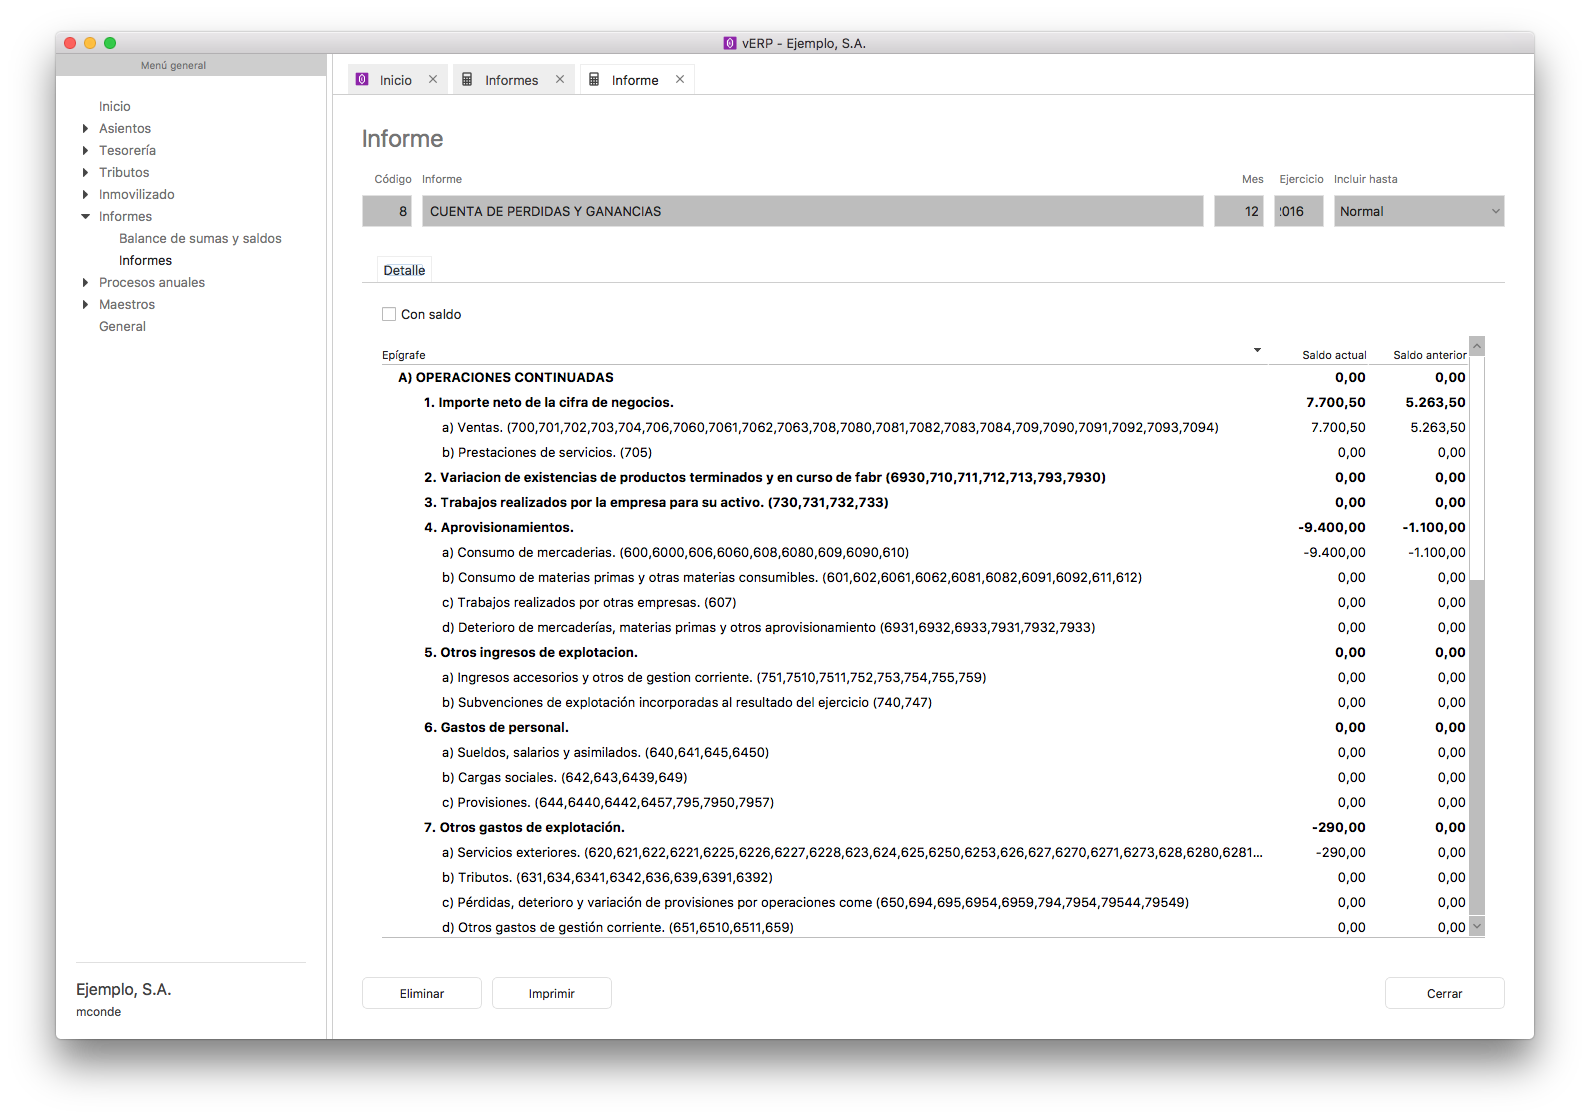Screen dimensions: 1590x1119
Task: Click the sort arrow in Epígrafe column header
Action: tap(1257, 350)
